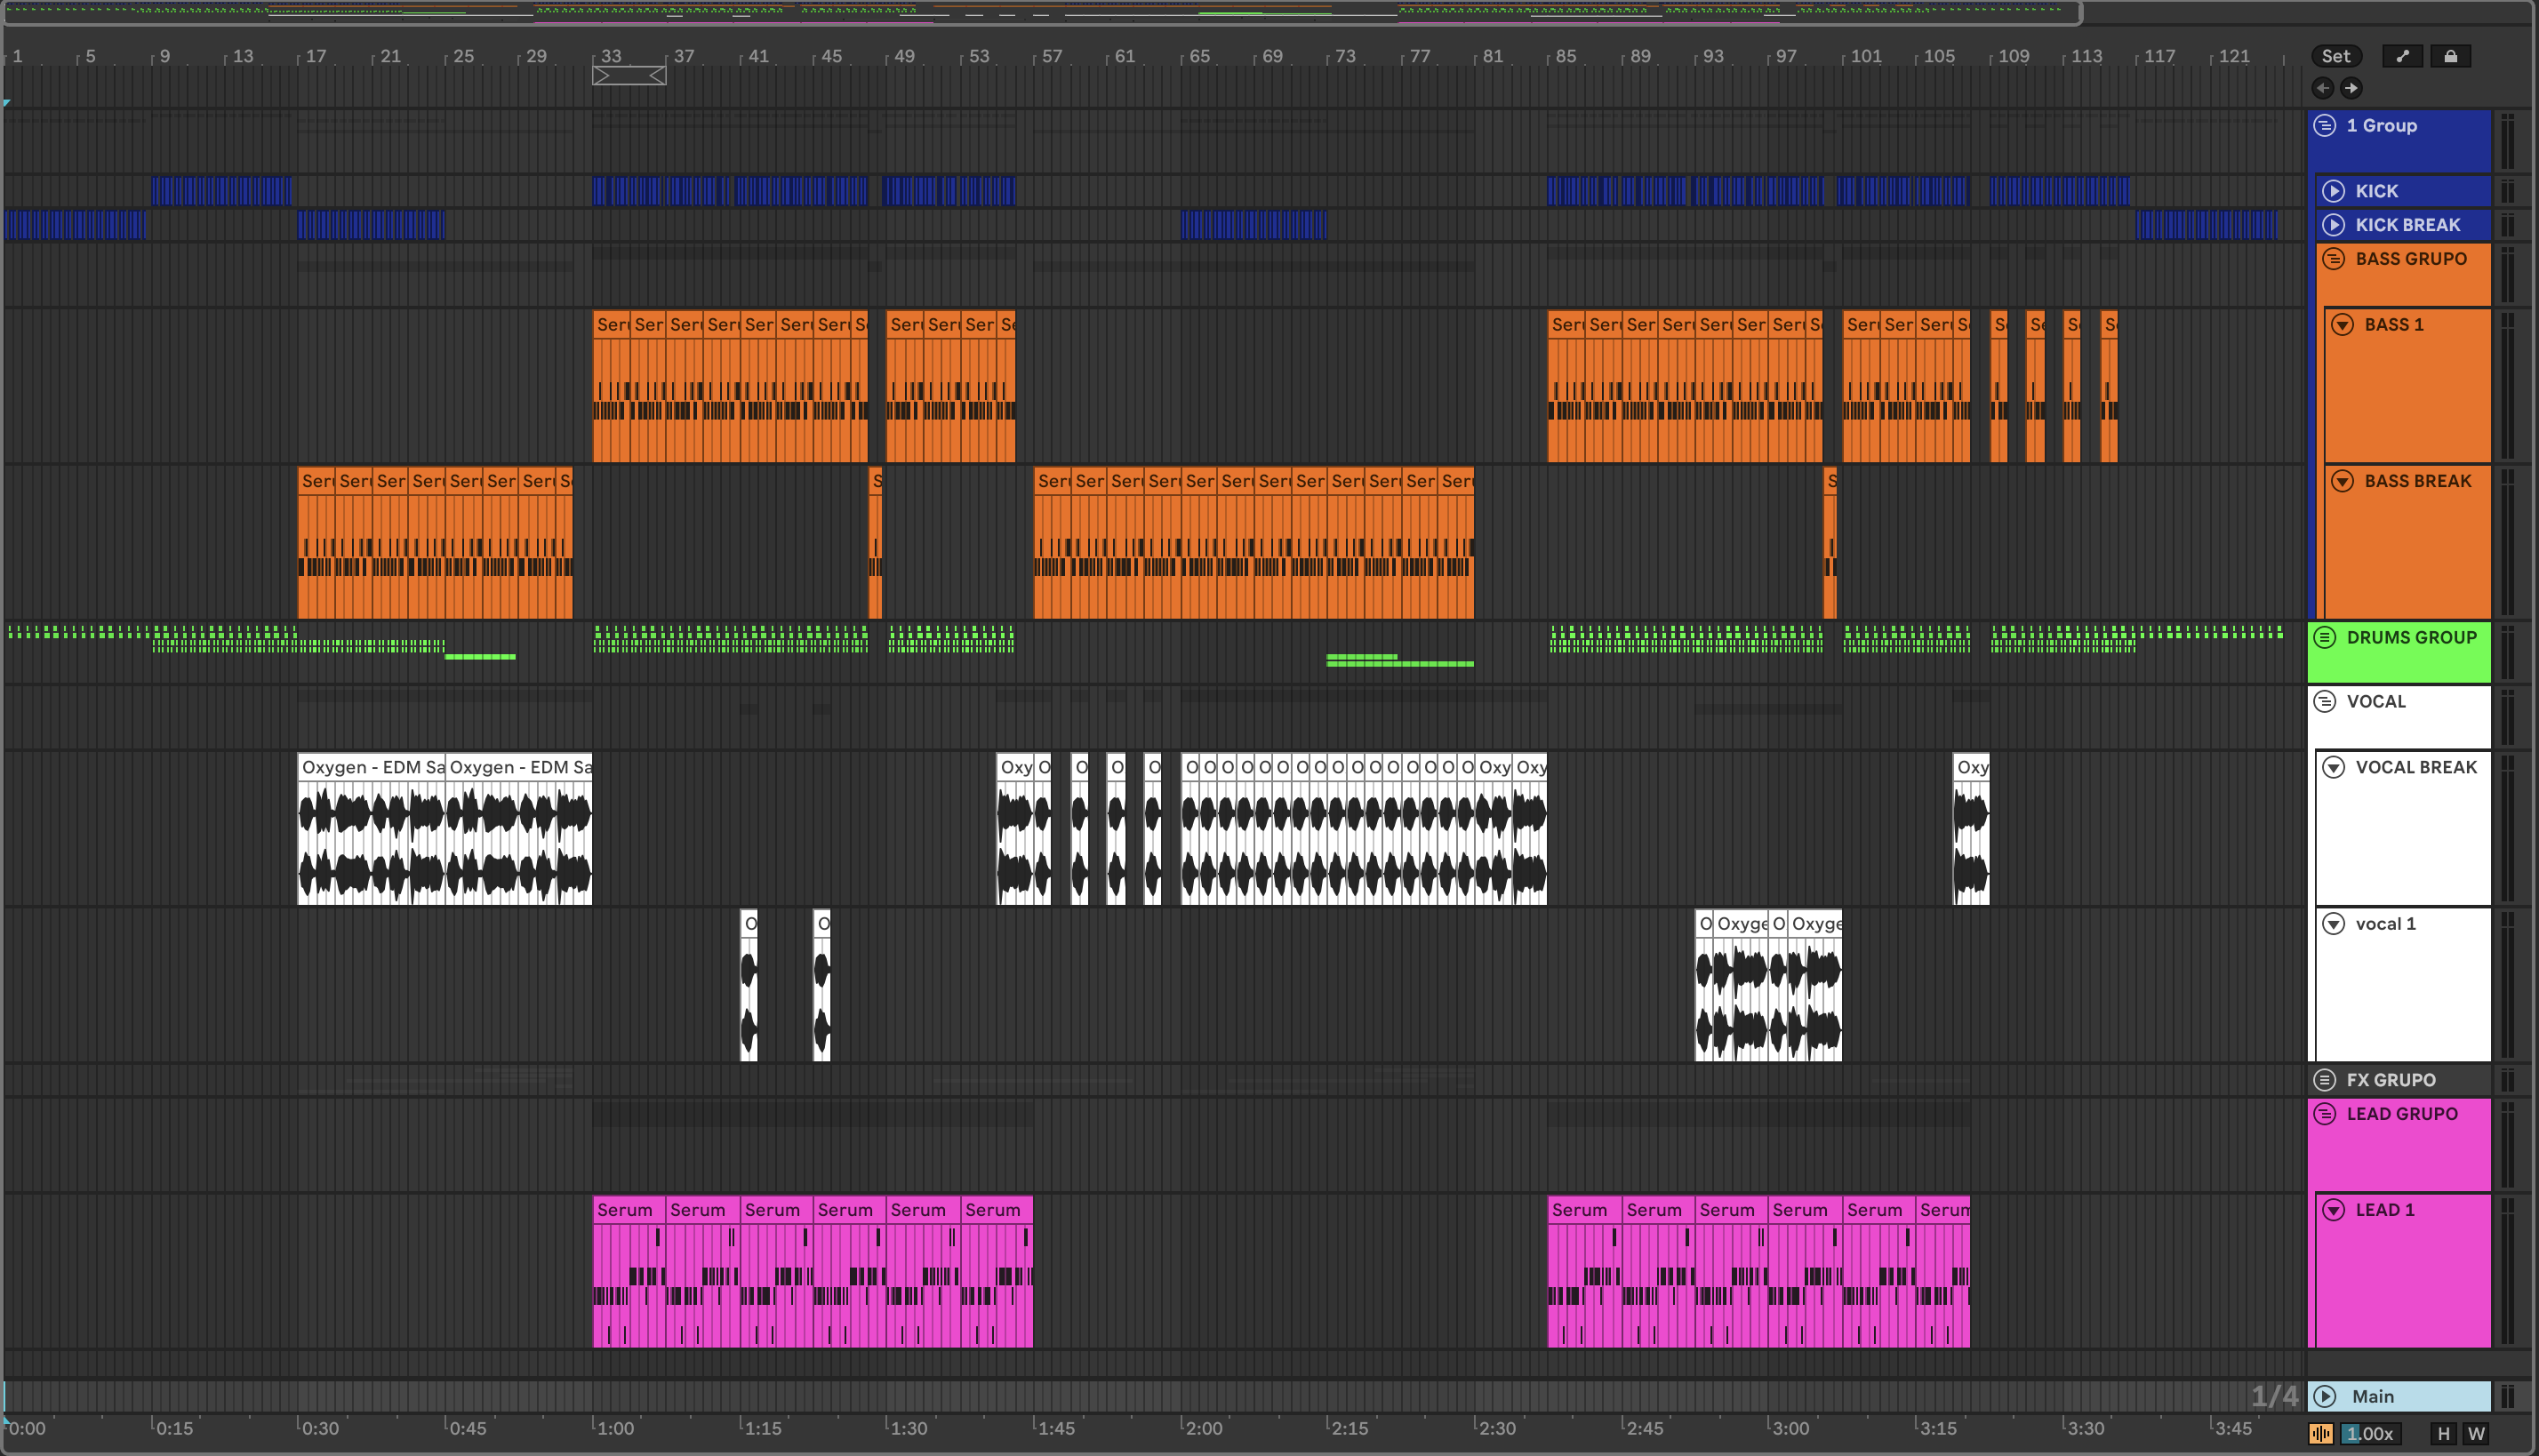2539x1456 pixels.
Task: Select the 1 Group track name
Action: coord(2381,126)
